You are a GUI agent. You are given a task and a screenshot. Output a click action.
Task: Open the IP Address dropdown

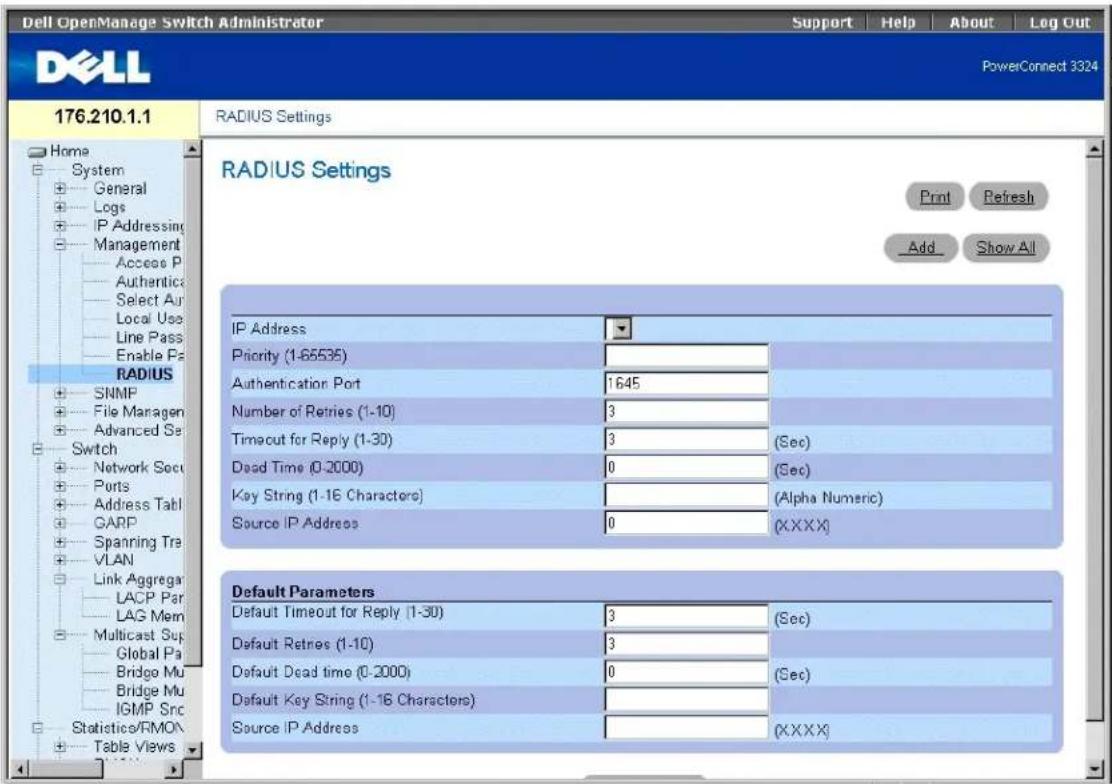(621, 328)
